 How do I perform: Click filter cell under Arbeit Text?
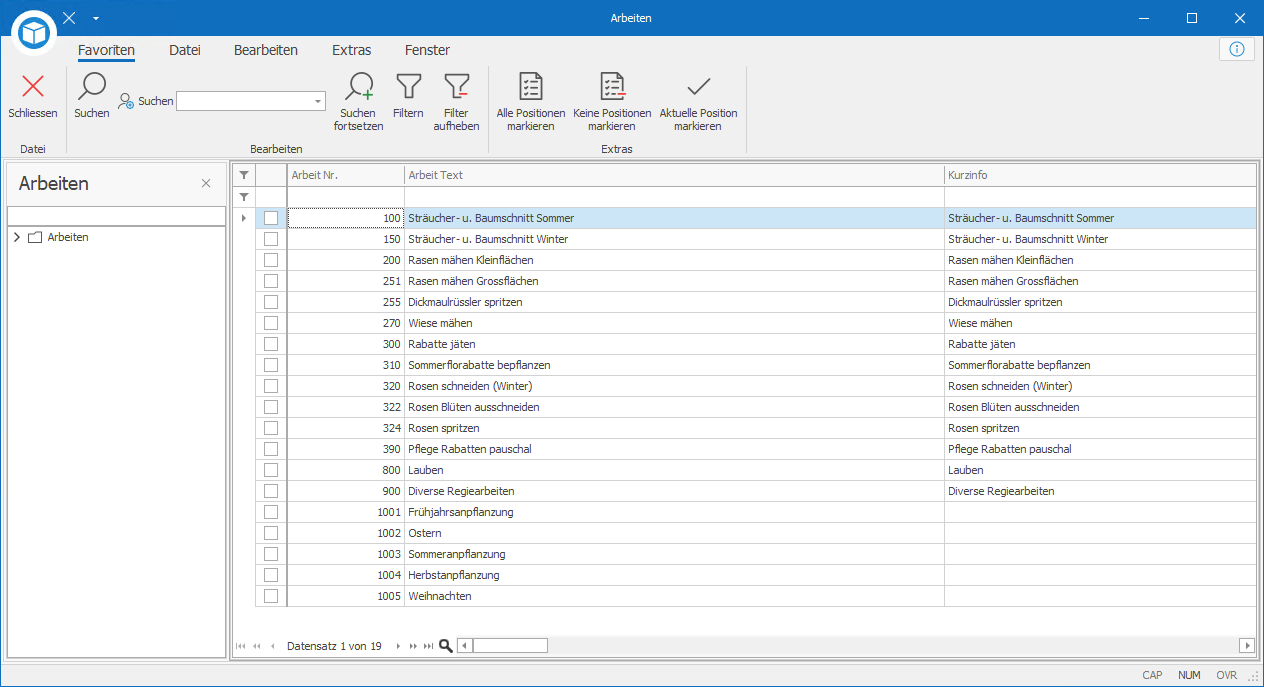[675, 197]
